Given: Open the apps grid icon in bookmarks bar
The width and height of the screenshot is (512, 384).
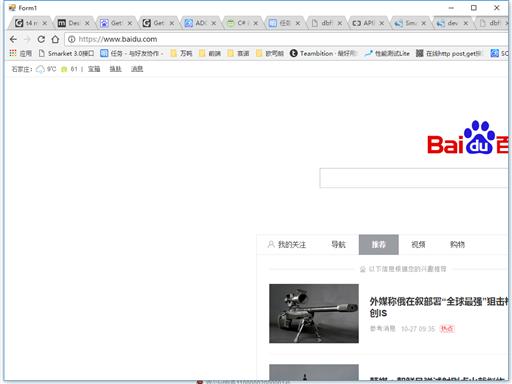Looking at the screenshot, I should [x=13, y=53].
